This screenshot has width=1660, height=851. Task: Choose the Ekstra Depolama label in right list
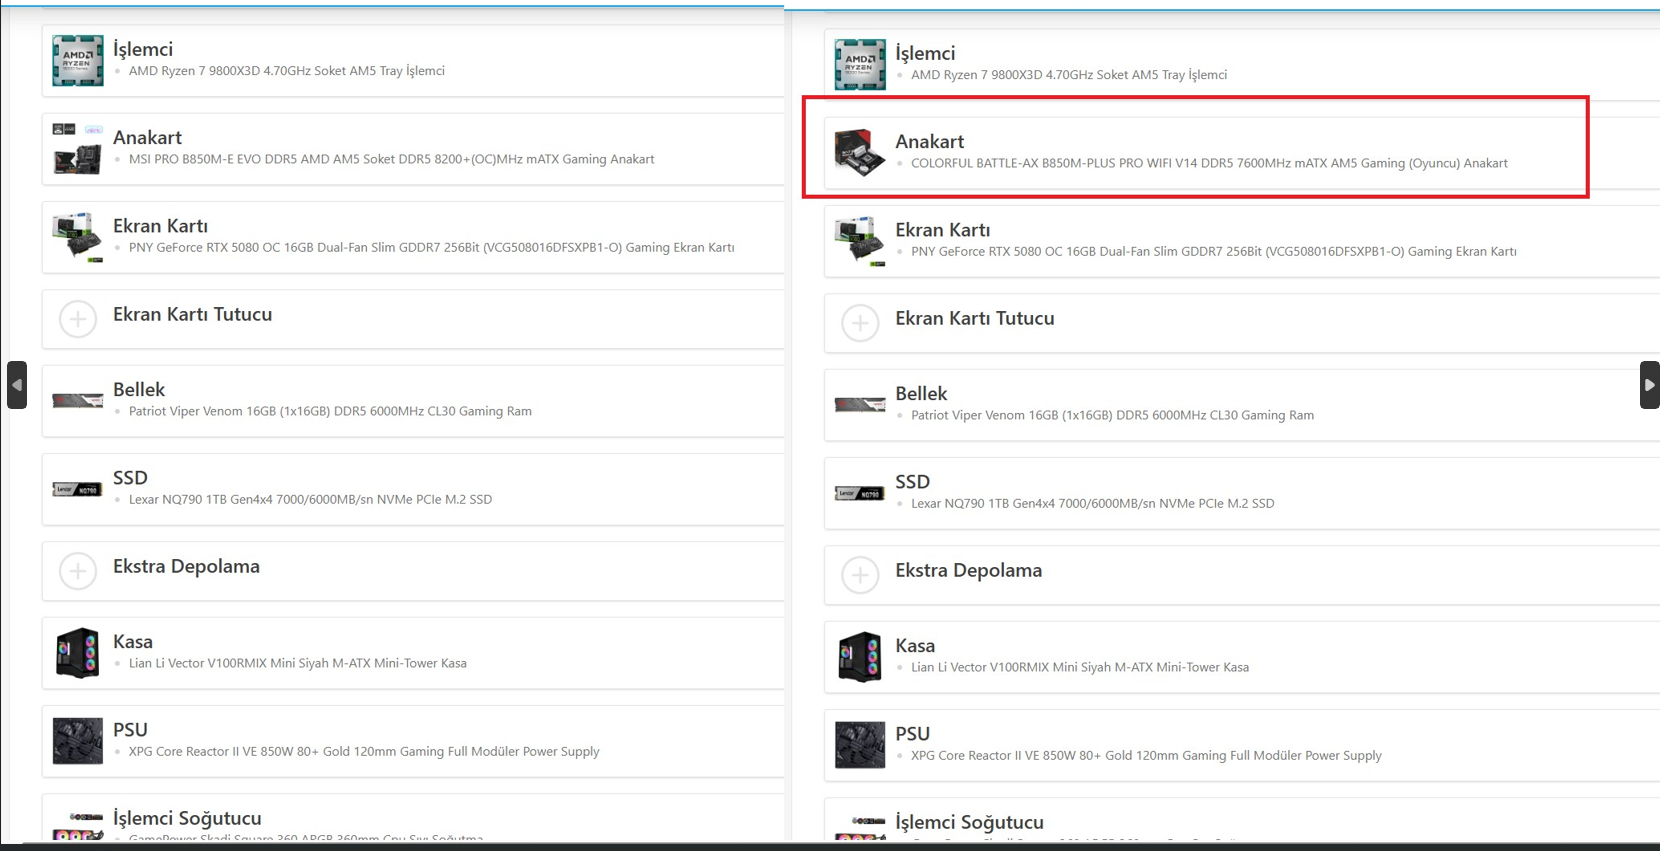click(x=968, y=570)
